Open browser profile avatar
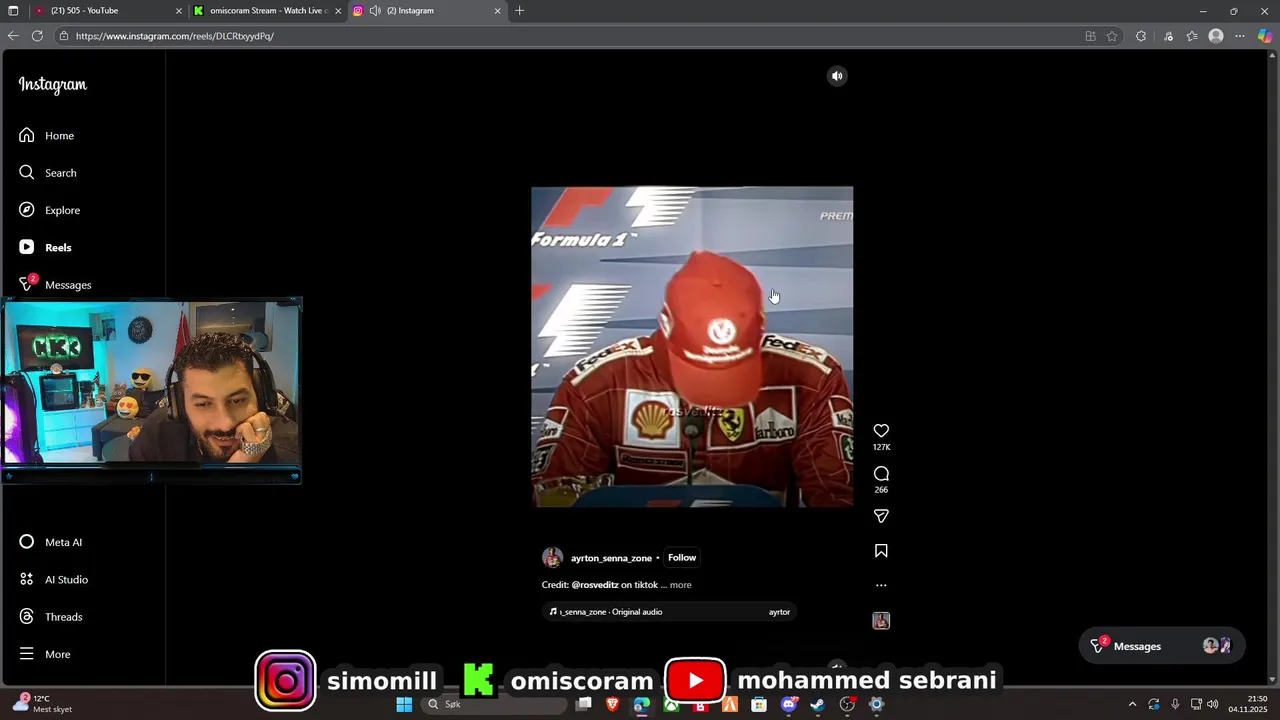Screen dimensions: 1280x720 pos(1216,36)
